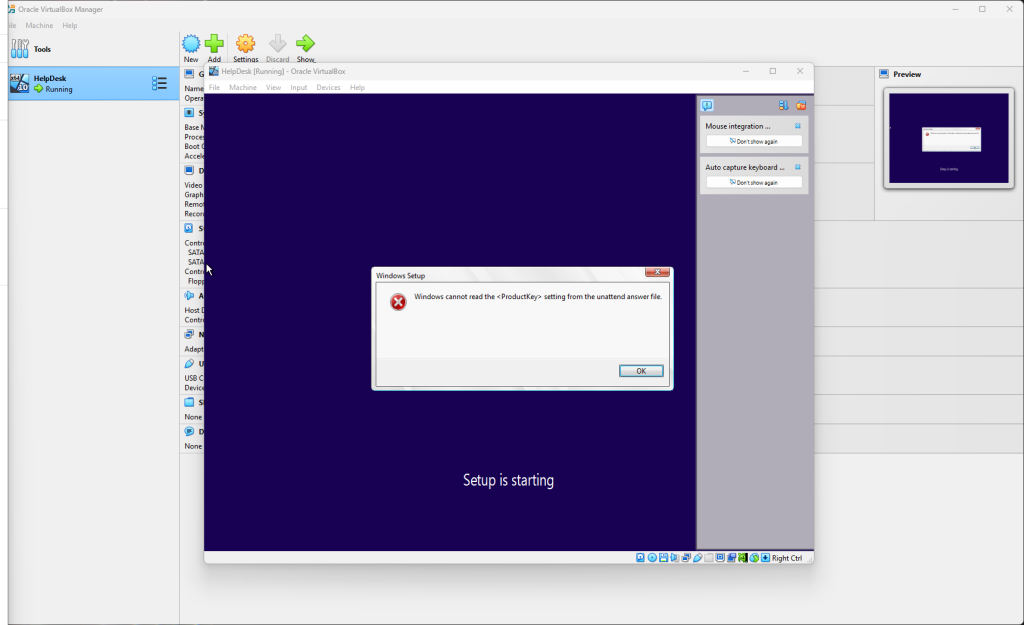Click the audio speaker status bar icon

click(x=675, y=558)
